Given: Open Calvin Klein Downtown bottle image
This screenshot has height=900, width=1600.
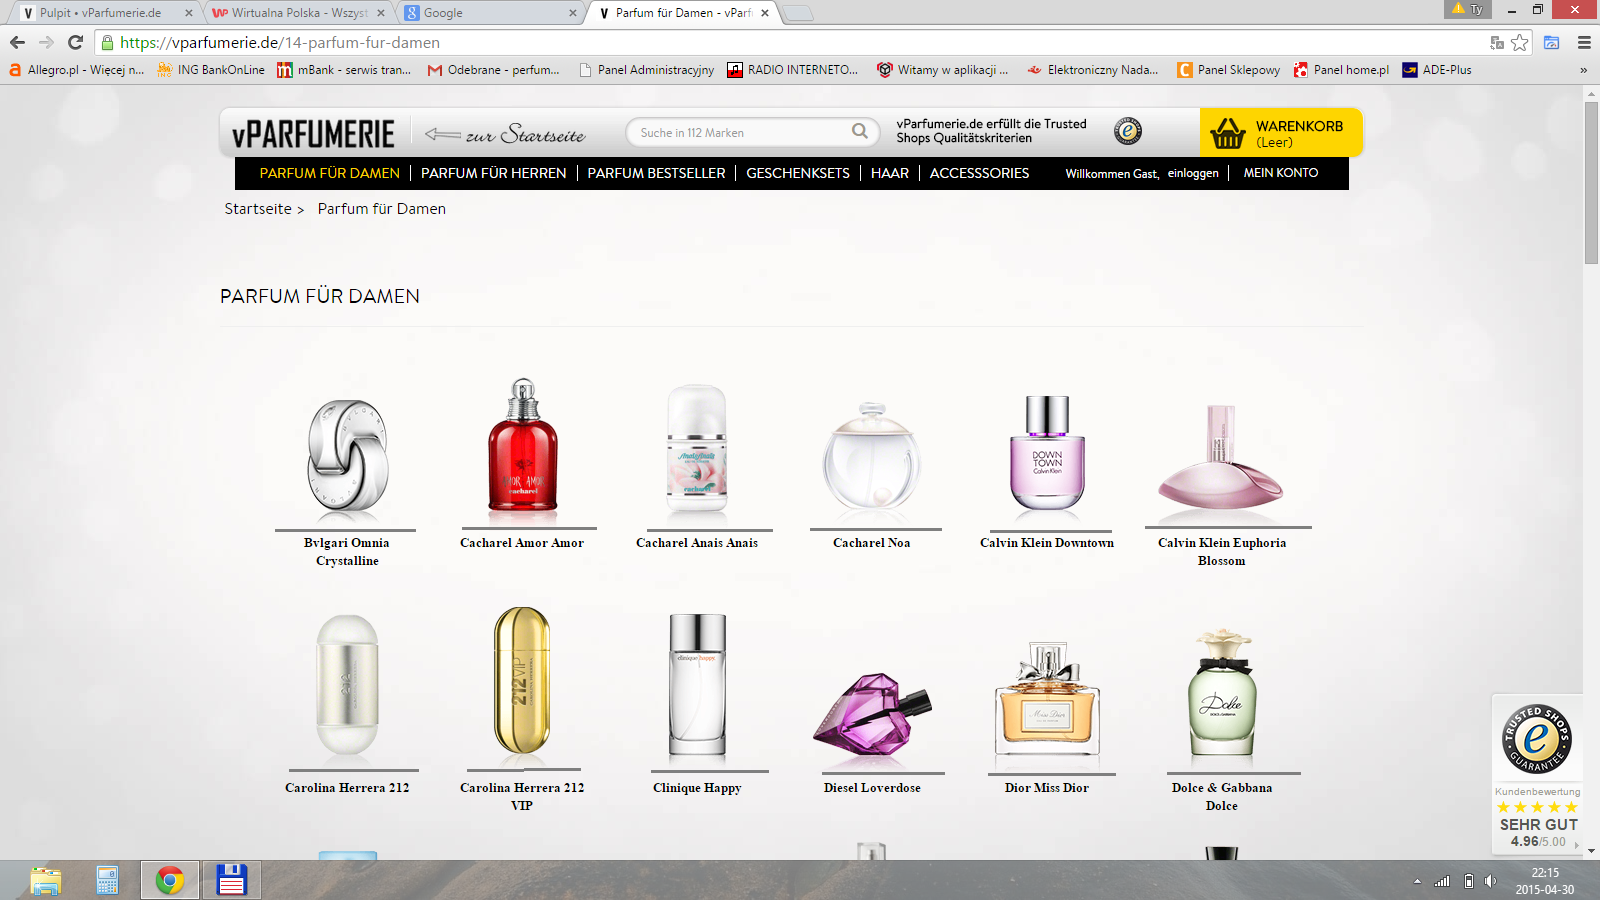Looking at the screenshot, I should tap(1047, 455).
